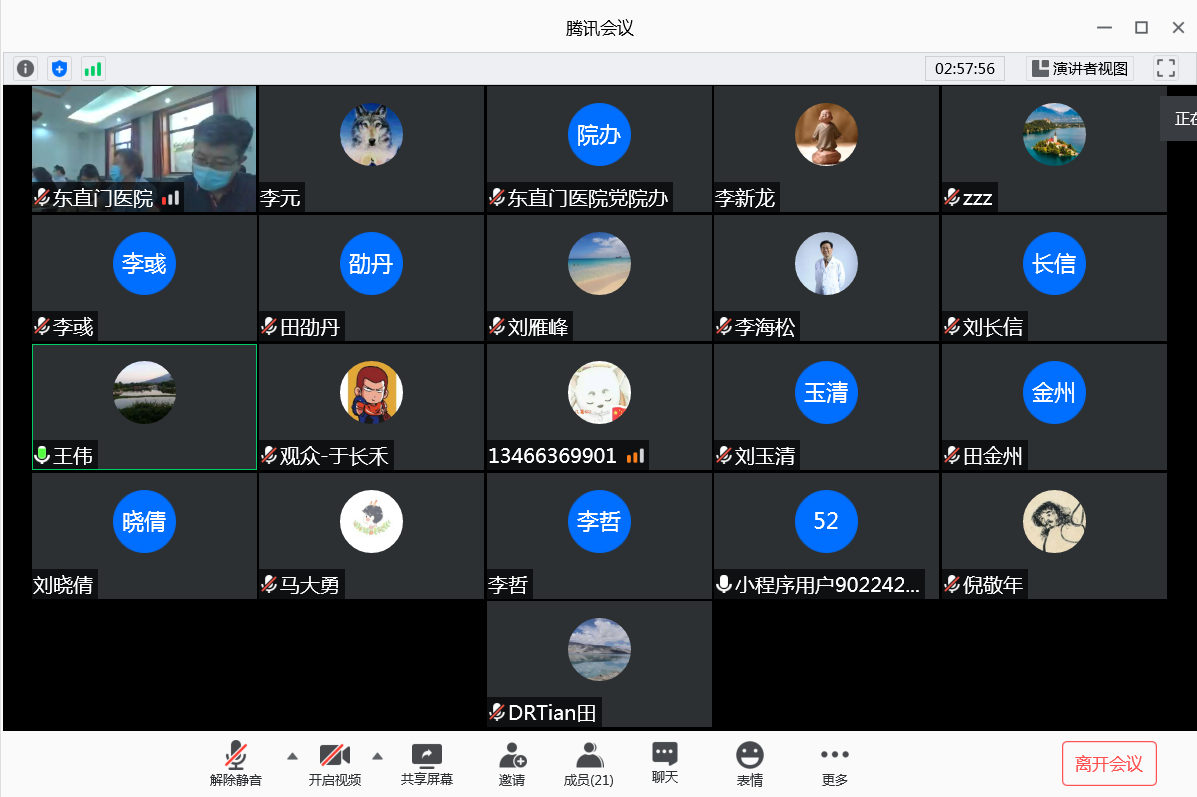
Task: Check the green network signal icon
Action: [93, 69]
